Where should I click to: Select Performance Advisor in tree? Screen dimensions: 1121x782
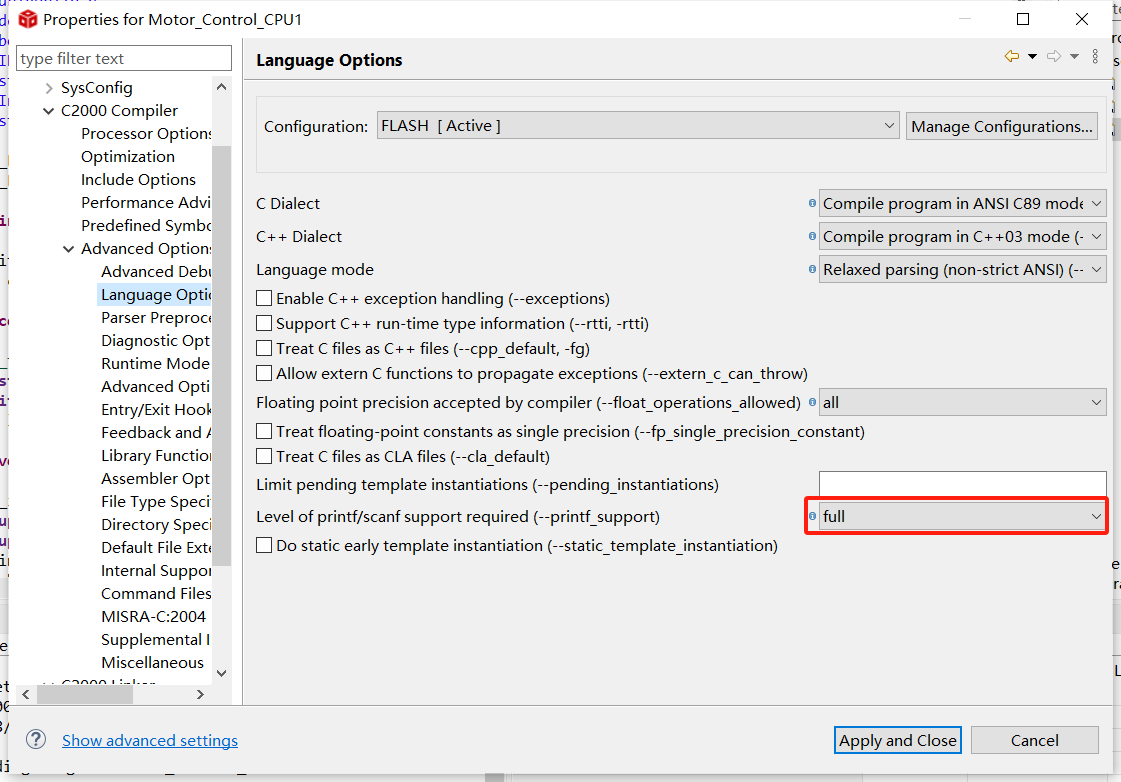point(146,202)
